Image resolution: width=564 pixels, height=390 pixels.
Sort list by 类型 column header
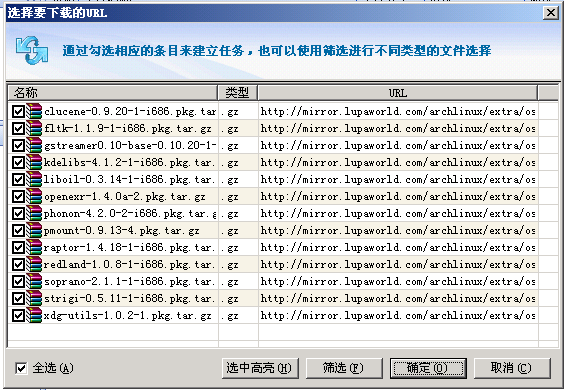point(238,93)
